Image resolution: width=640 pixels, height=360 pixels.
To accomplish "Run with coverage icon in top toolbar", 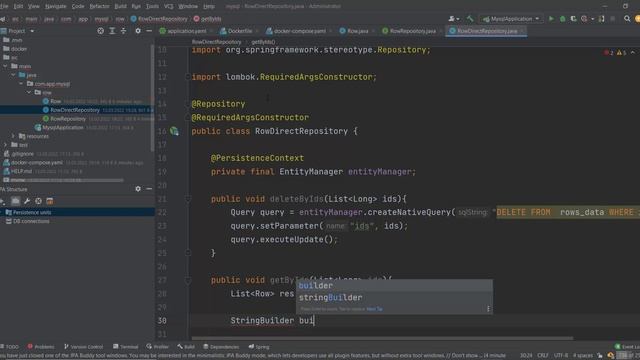I will coord(573,19).
